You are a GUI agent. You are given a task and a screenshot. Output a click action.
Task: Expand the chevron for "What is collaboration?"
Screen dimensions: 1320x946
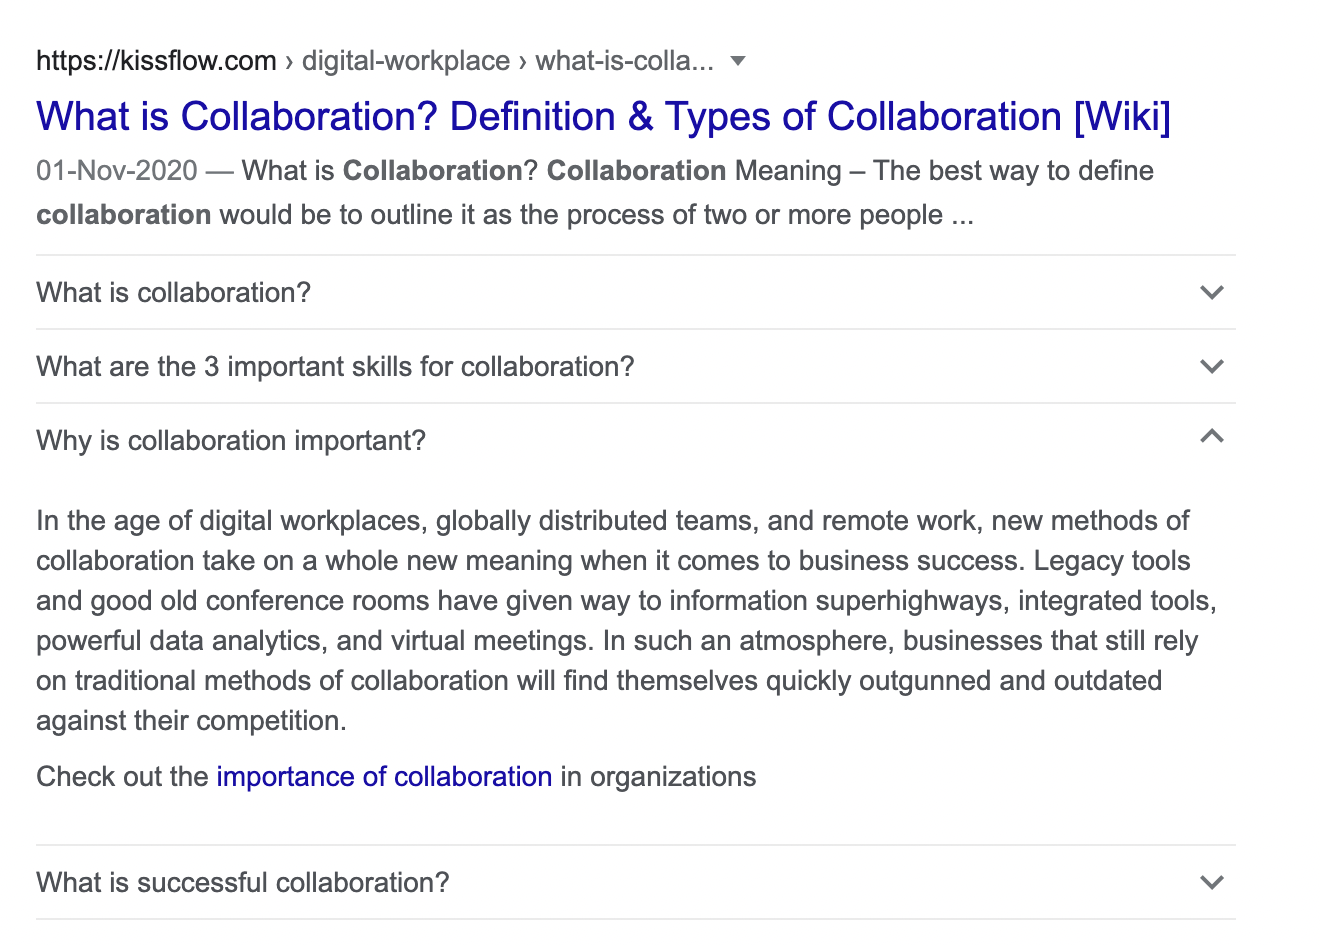click(1211, 293)
